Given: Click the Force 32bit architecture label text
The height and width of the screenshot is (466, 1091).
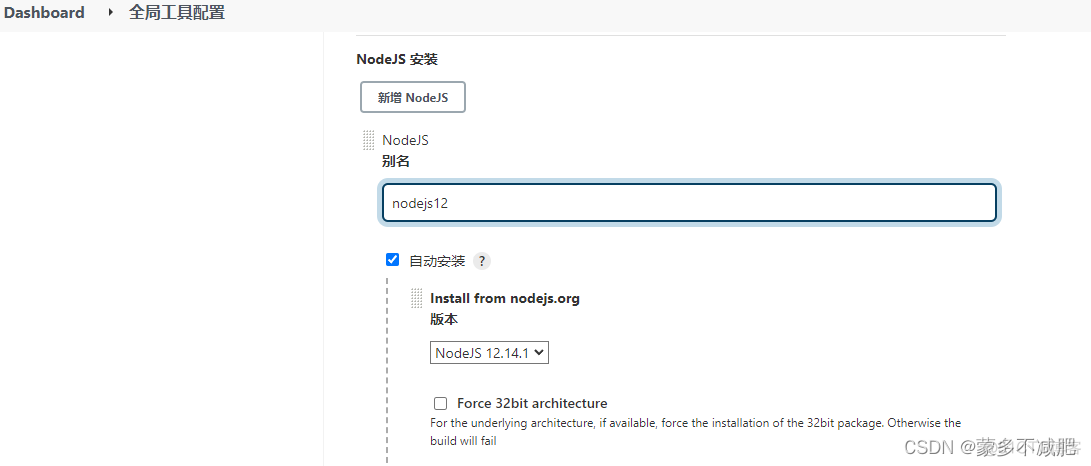Looking at the screenshot, I should pos(532,403).
